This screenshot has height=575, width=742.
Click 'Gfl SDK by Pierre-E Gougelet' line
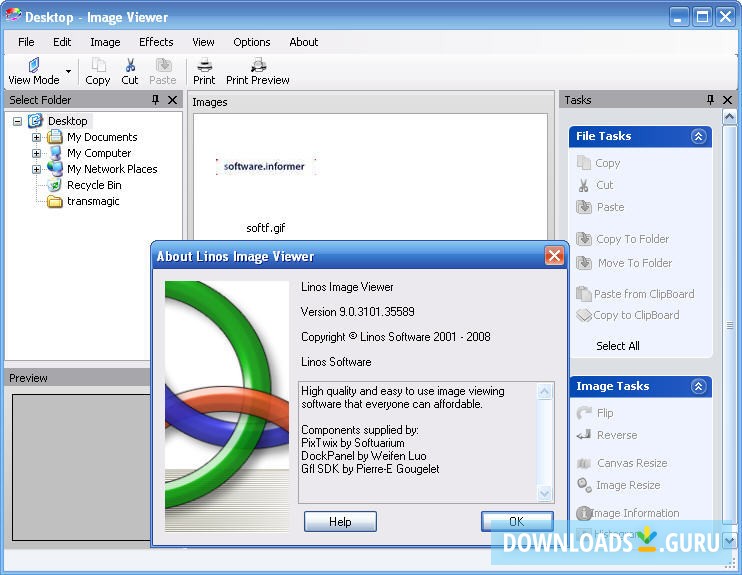click(x=370, y=469)
